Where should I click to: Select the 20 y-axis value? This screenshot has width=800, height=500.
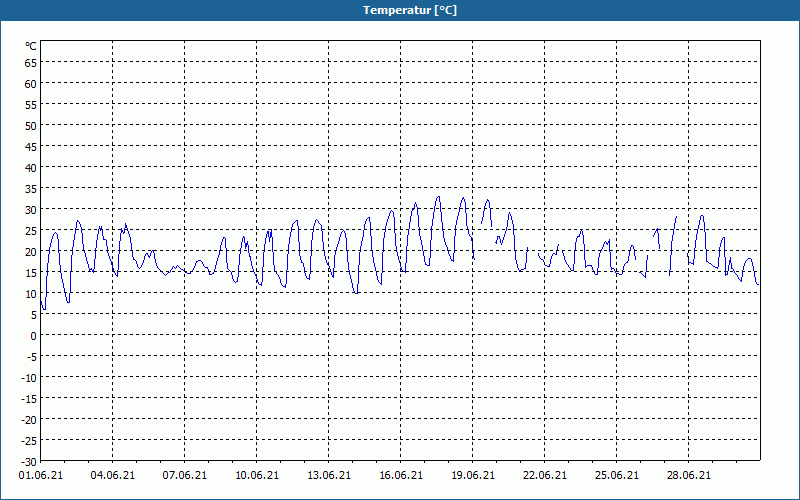[31, 252]
